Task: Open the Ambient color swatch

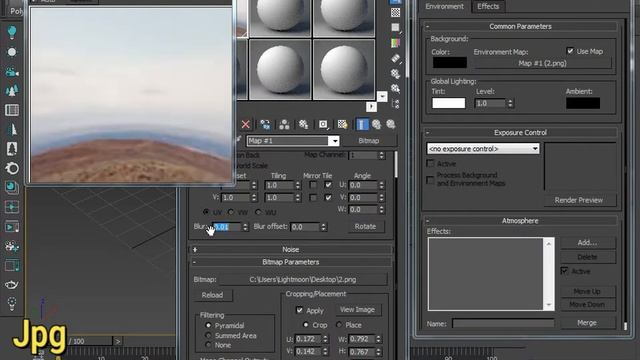Action: point(583,103)
